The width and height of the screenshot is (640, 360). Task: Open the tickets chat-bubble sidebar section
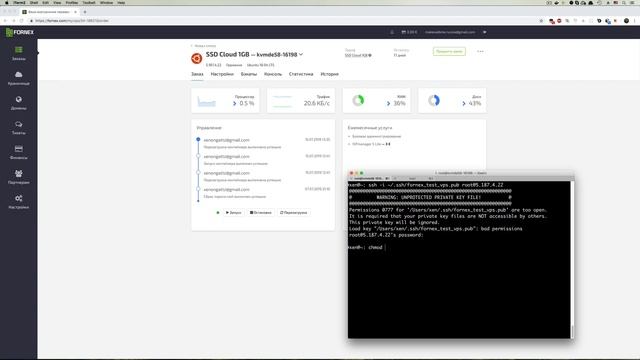click(x=18, y=127)
